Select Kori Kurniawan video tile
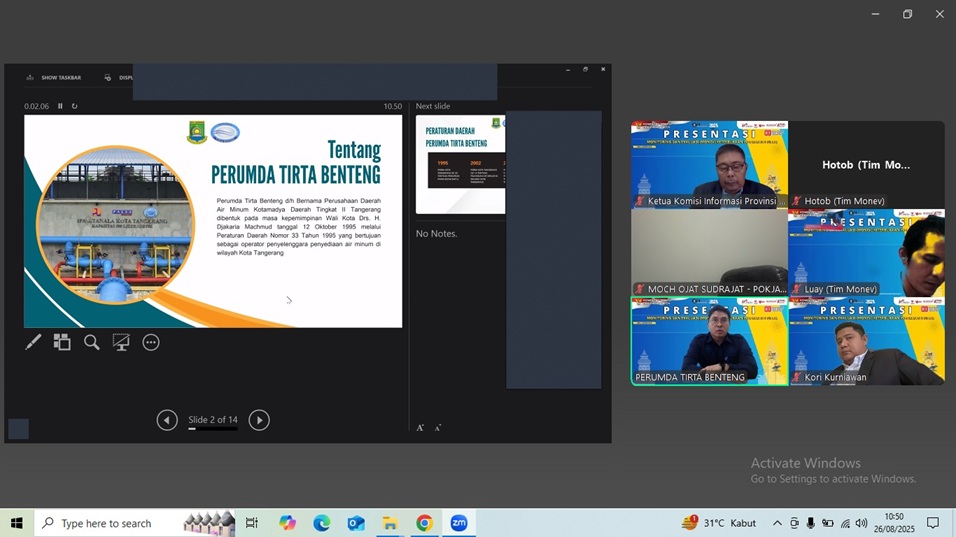Image resolution: width=956 pixels, height=537 pixels. tap(866, 341)
